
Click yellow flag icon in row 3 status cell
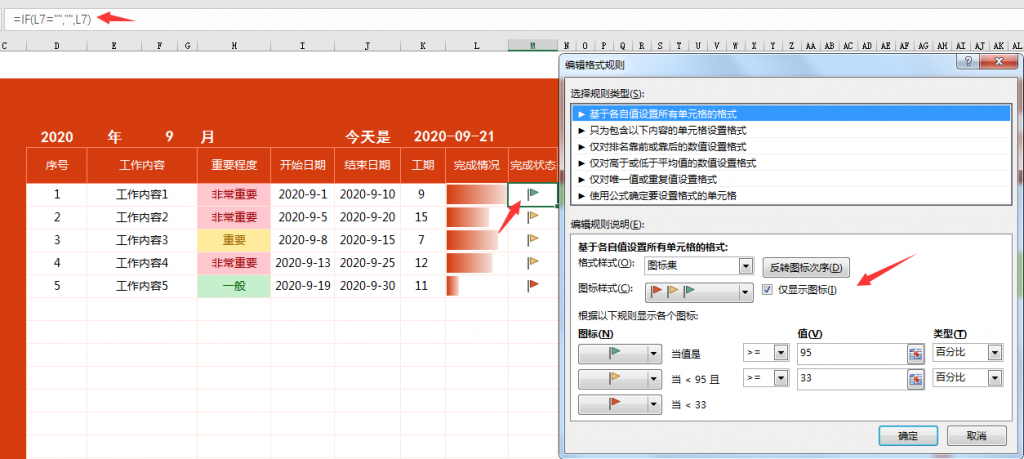(x=533, y=240)
